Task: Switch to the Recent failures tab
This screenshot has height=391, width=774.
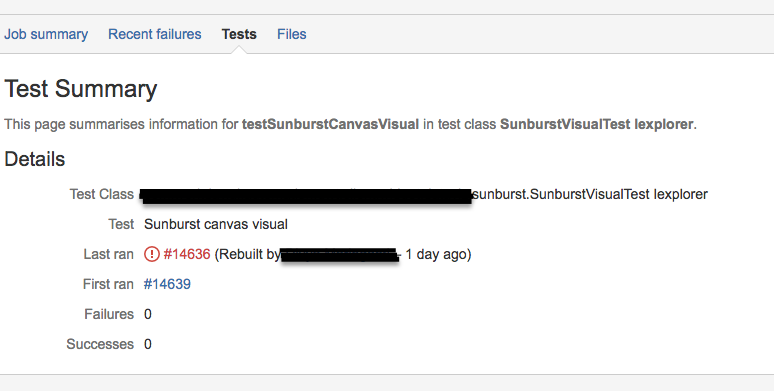Action: pyautogui.click(x=155, y=34)
